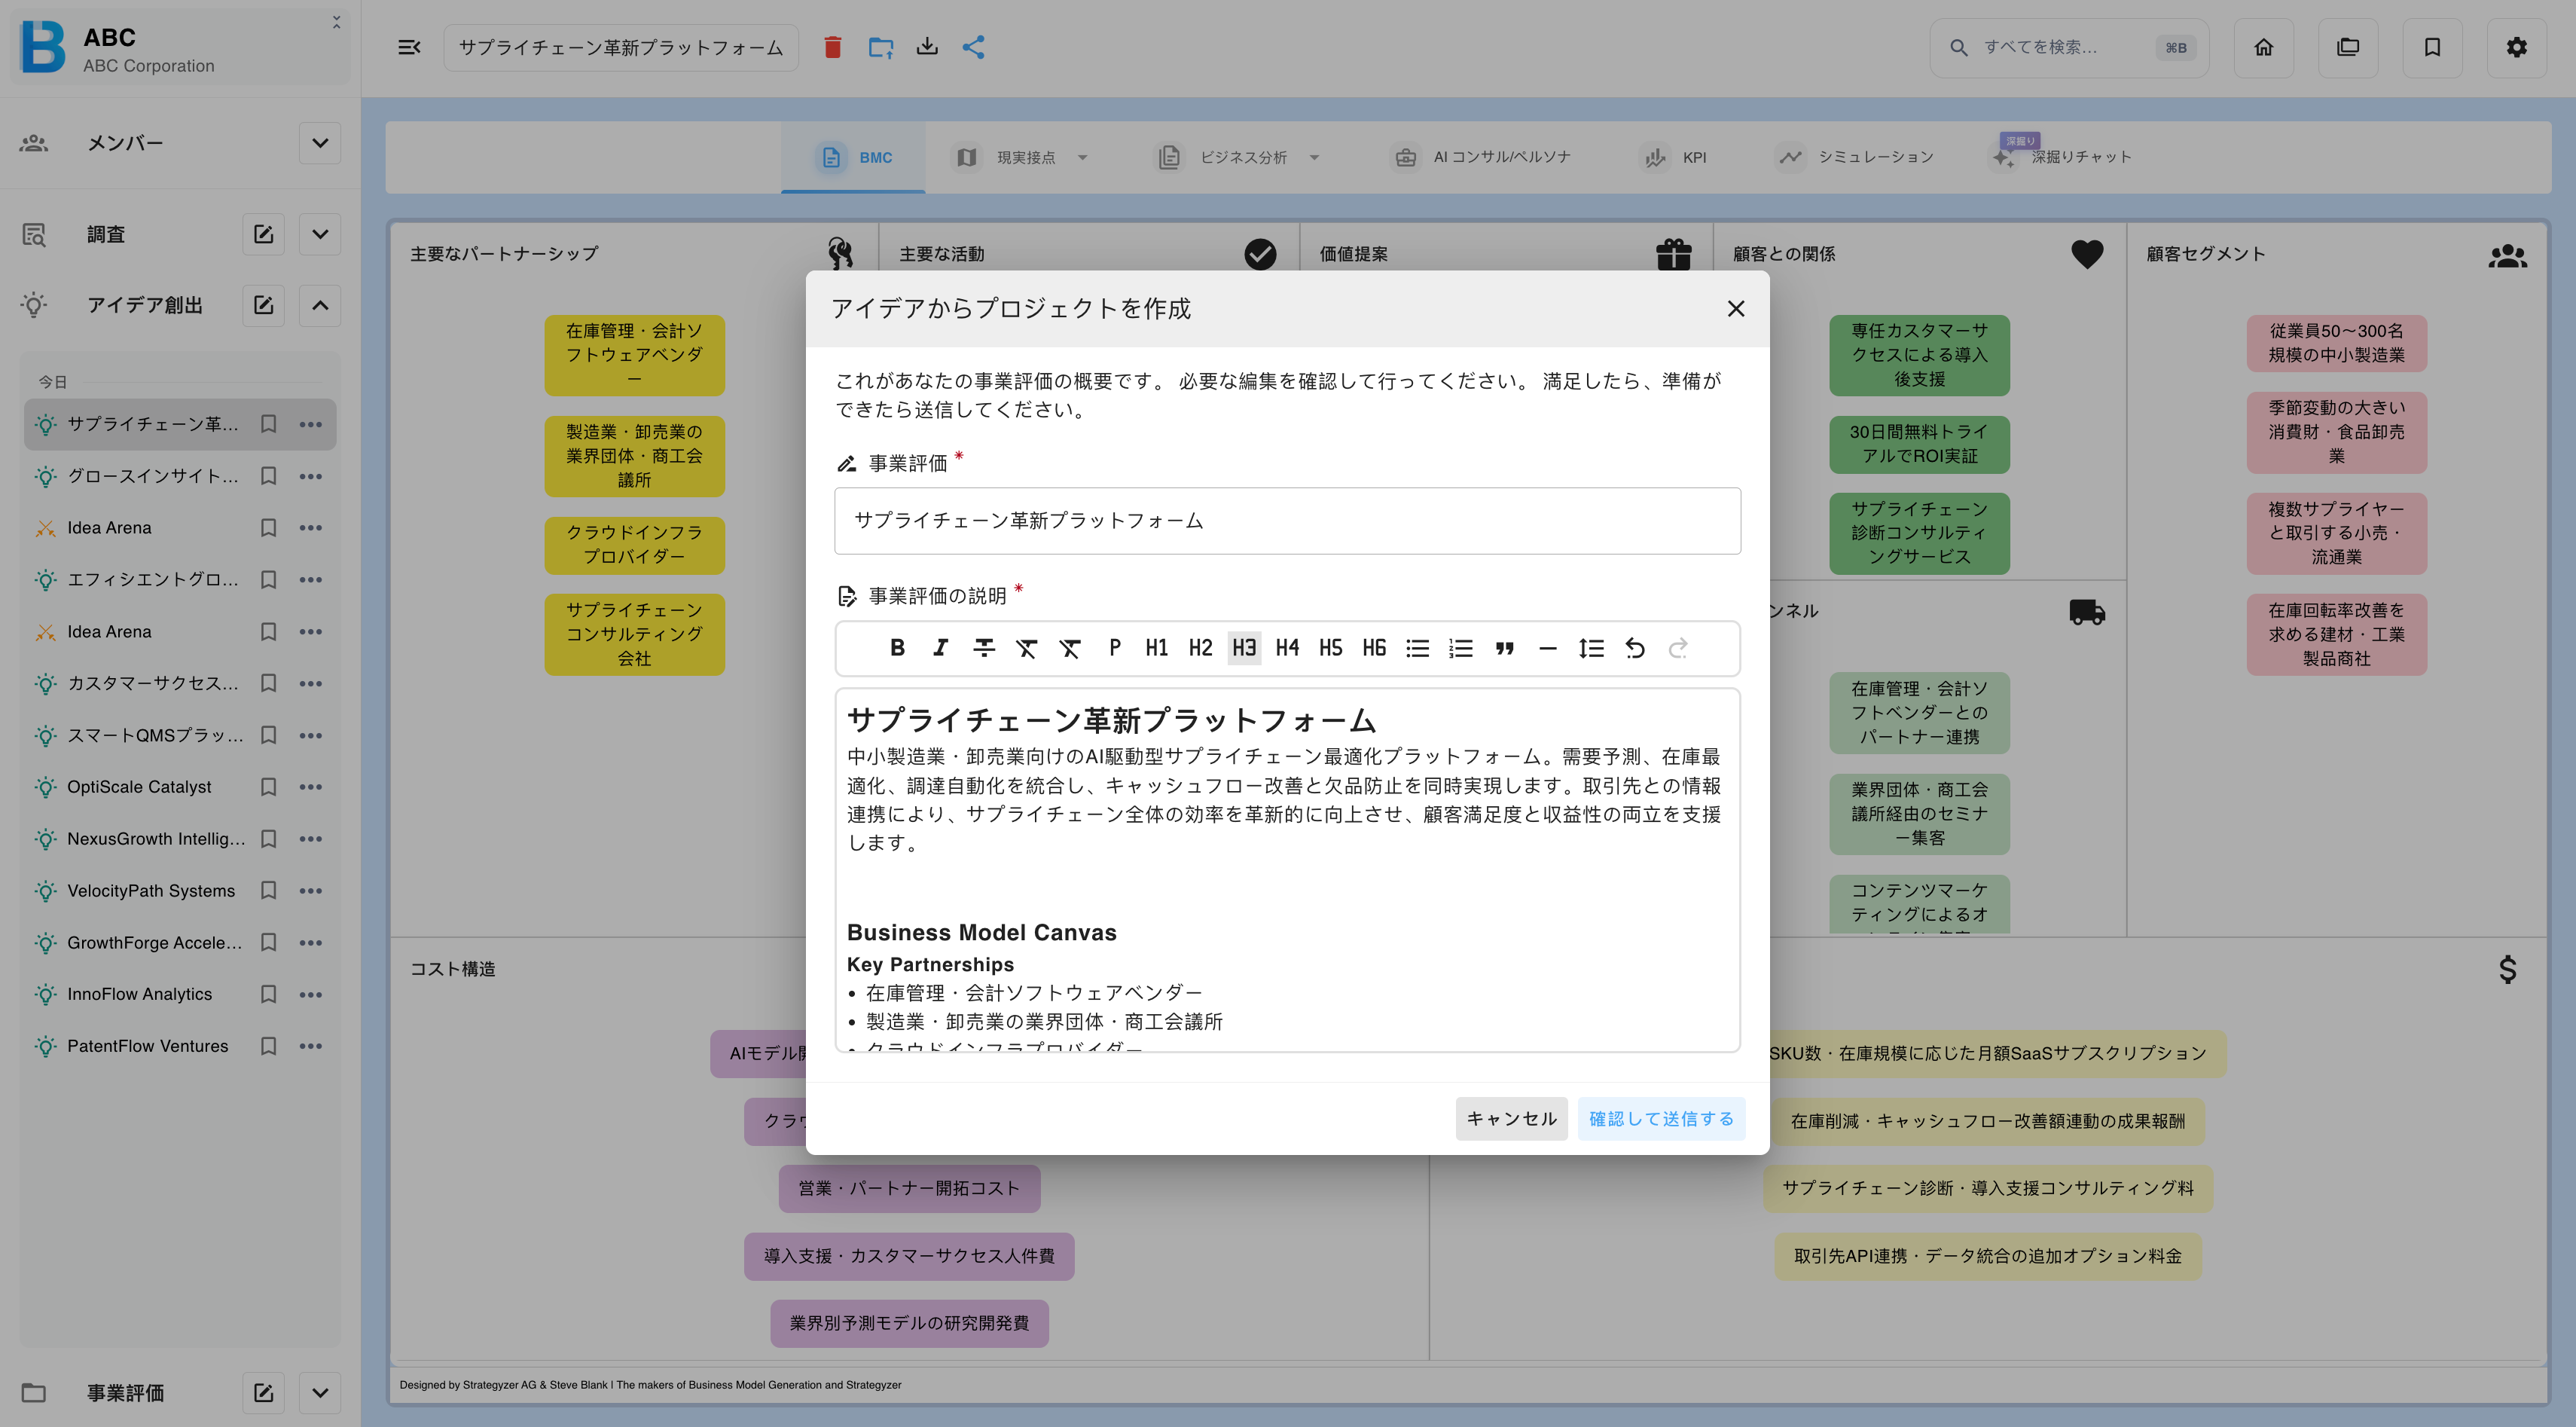2576x1427 pixels.
Task: Toggle bookmark for OptiScale Catalyst
Action: (x=268, y=787)
